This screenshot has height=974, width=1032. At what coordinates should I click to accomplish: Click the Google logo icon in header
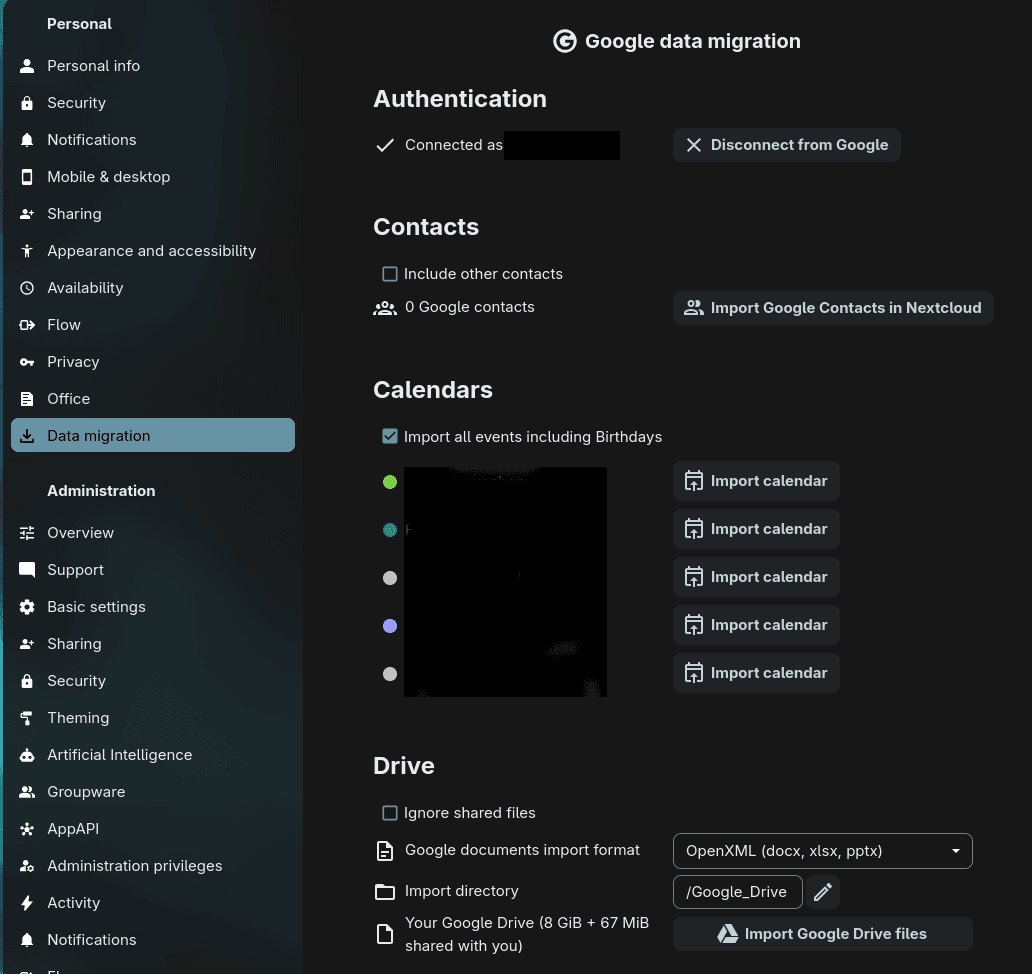pyautogui.click(x=565, y=41)
